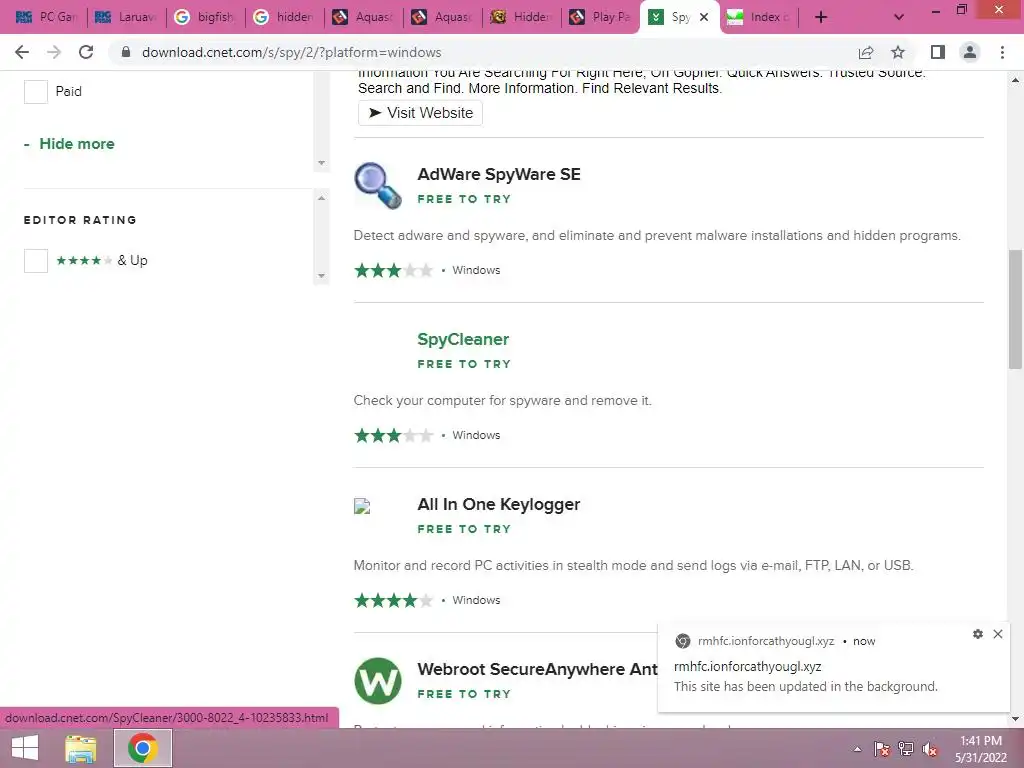Click the rmhfc.ionforcathyougl.xyz notification text
The image size is (1024, 768).
point(748,667)
